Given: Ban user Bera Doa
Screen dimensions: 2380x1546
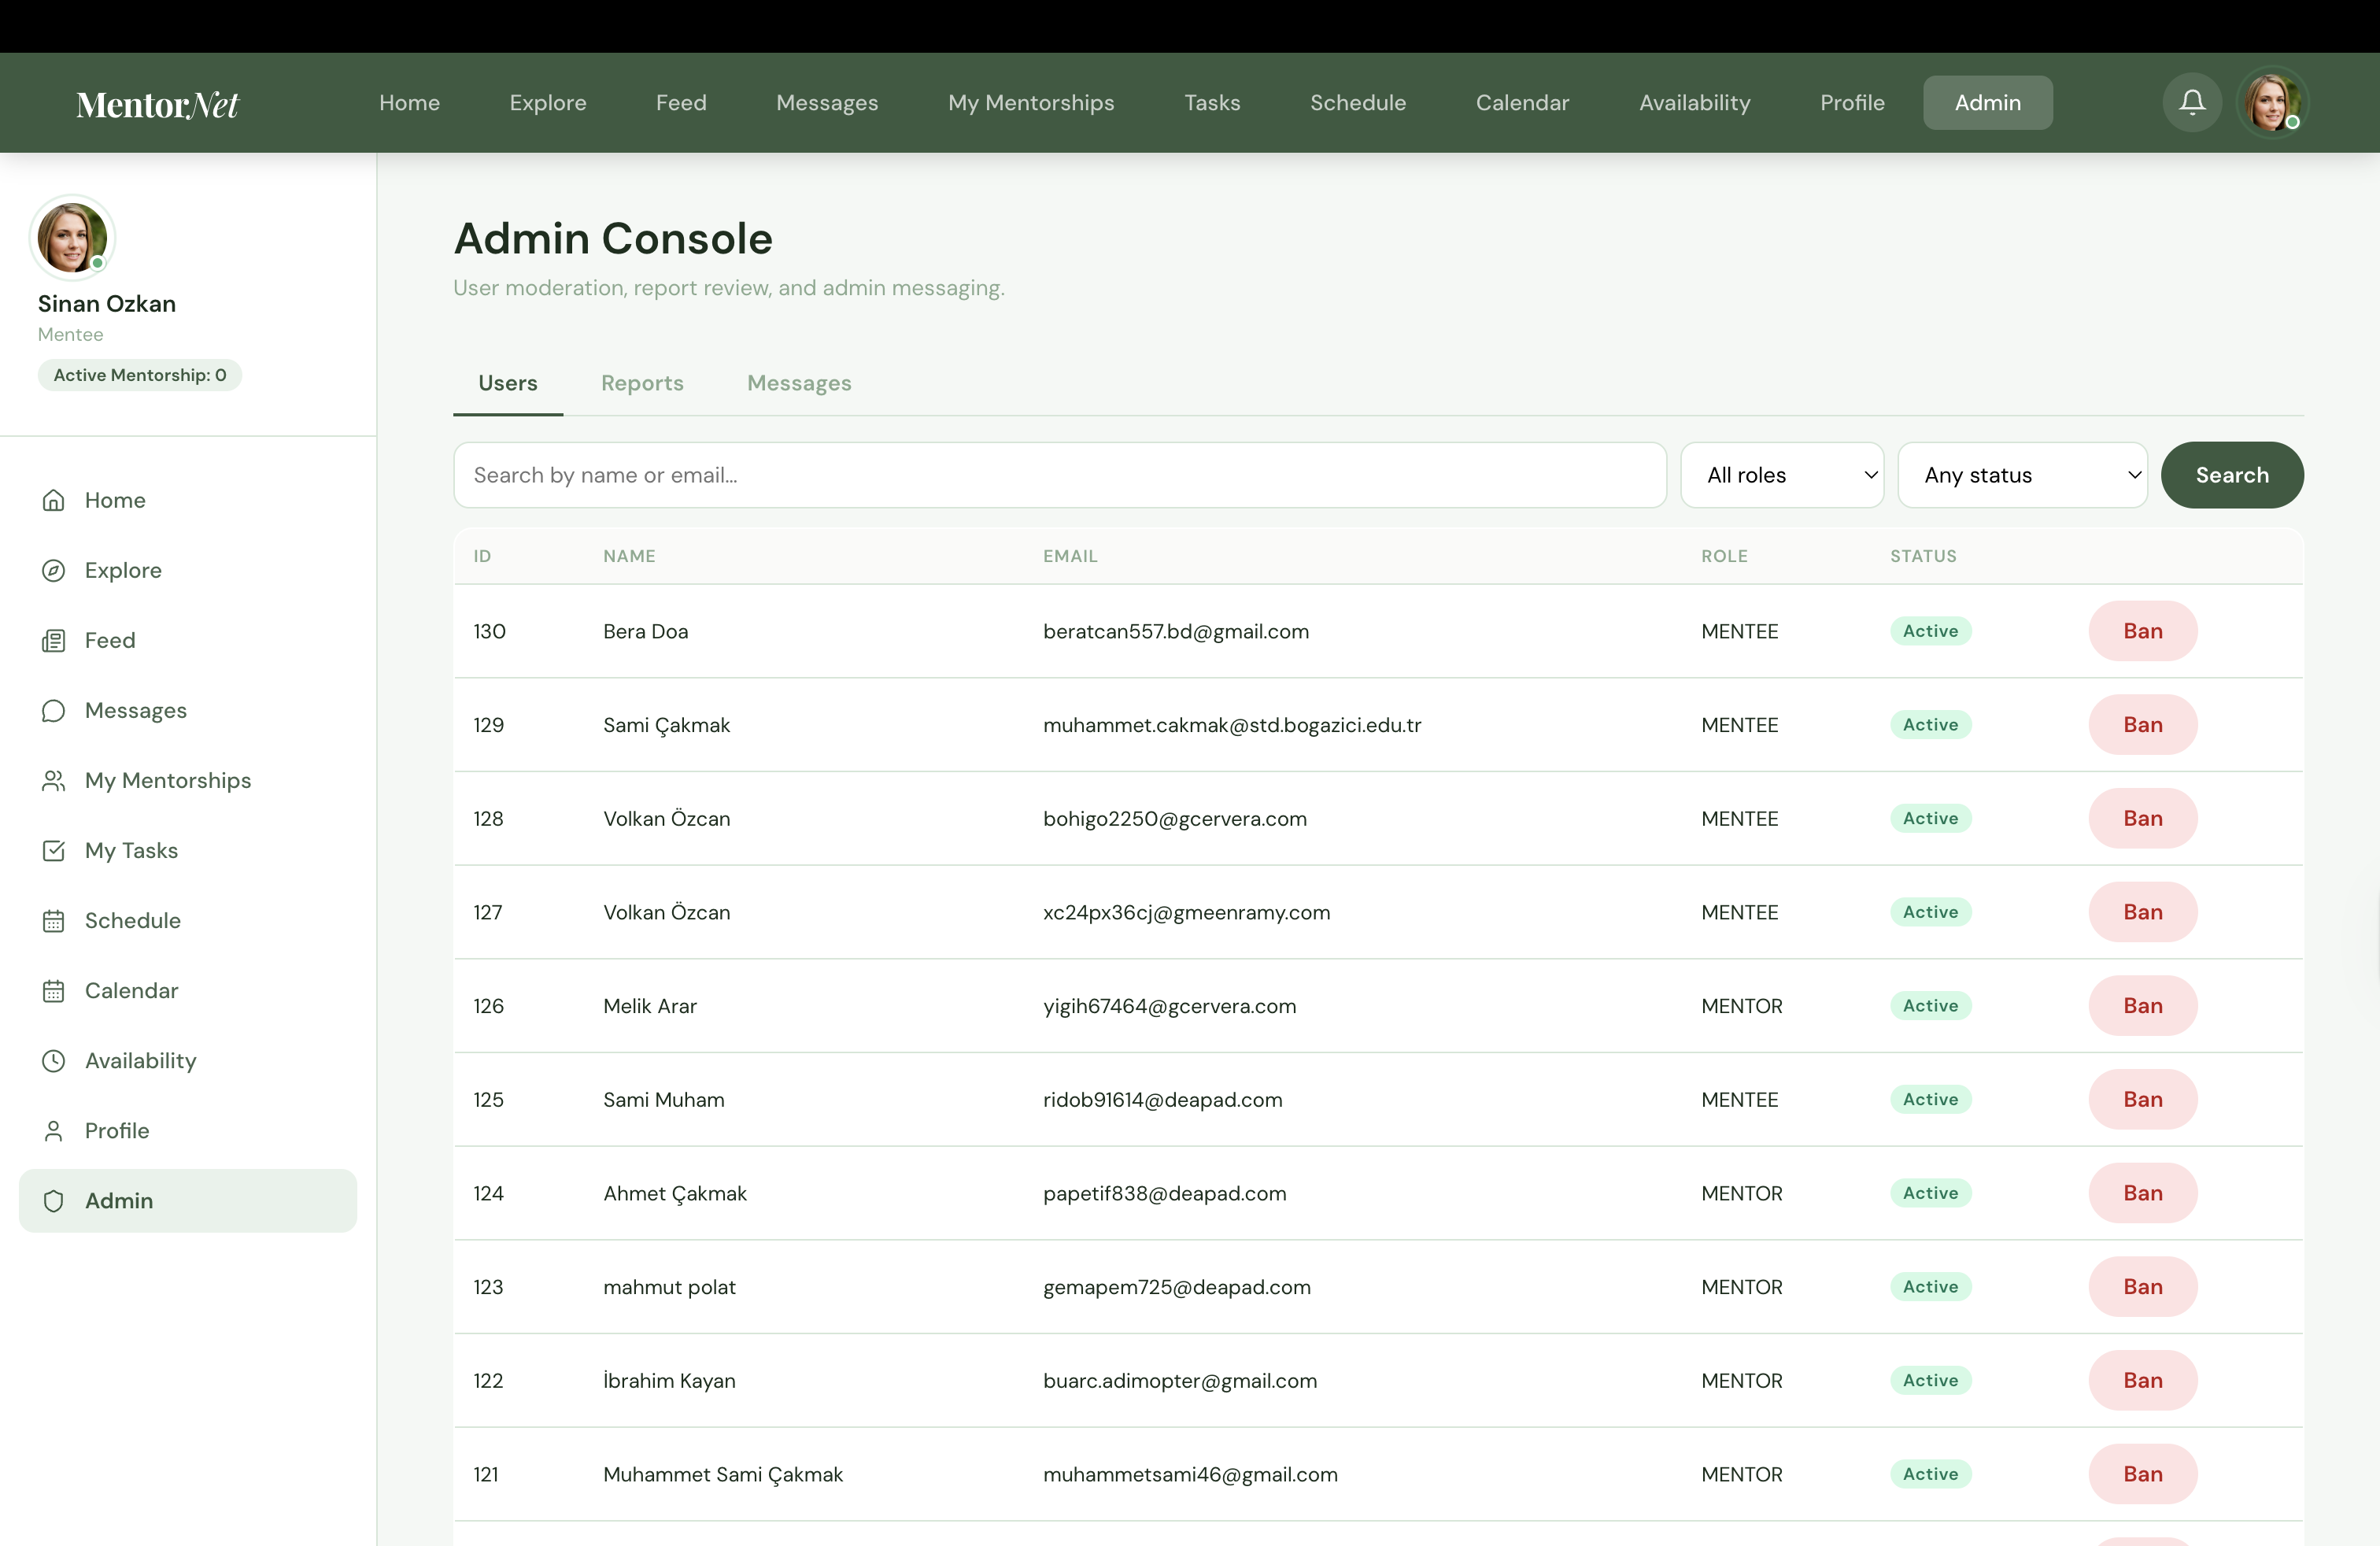Looking at the screenshot, I should 2142,631.
